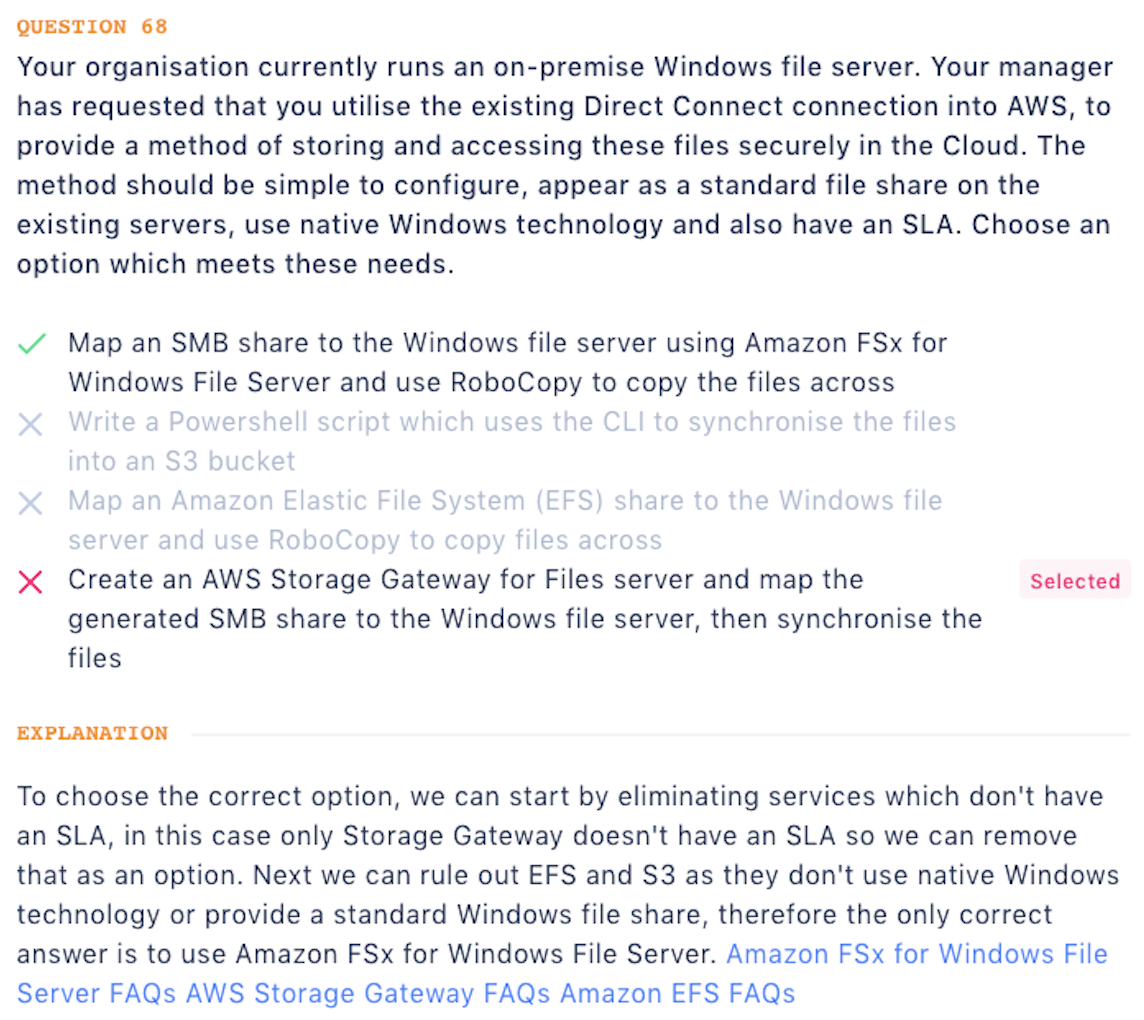The height and width of the screenshot is (1020, 1144).
Task: Click the green checkmark beside the FSx answer
Action: pos(31,344)
